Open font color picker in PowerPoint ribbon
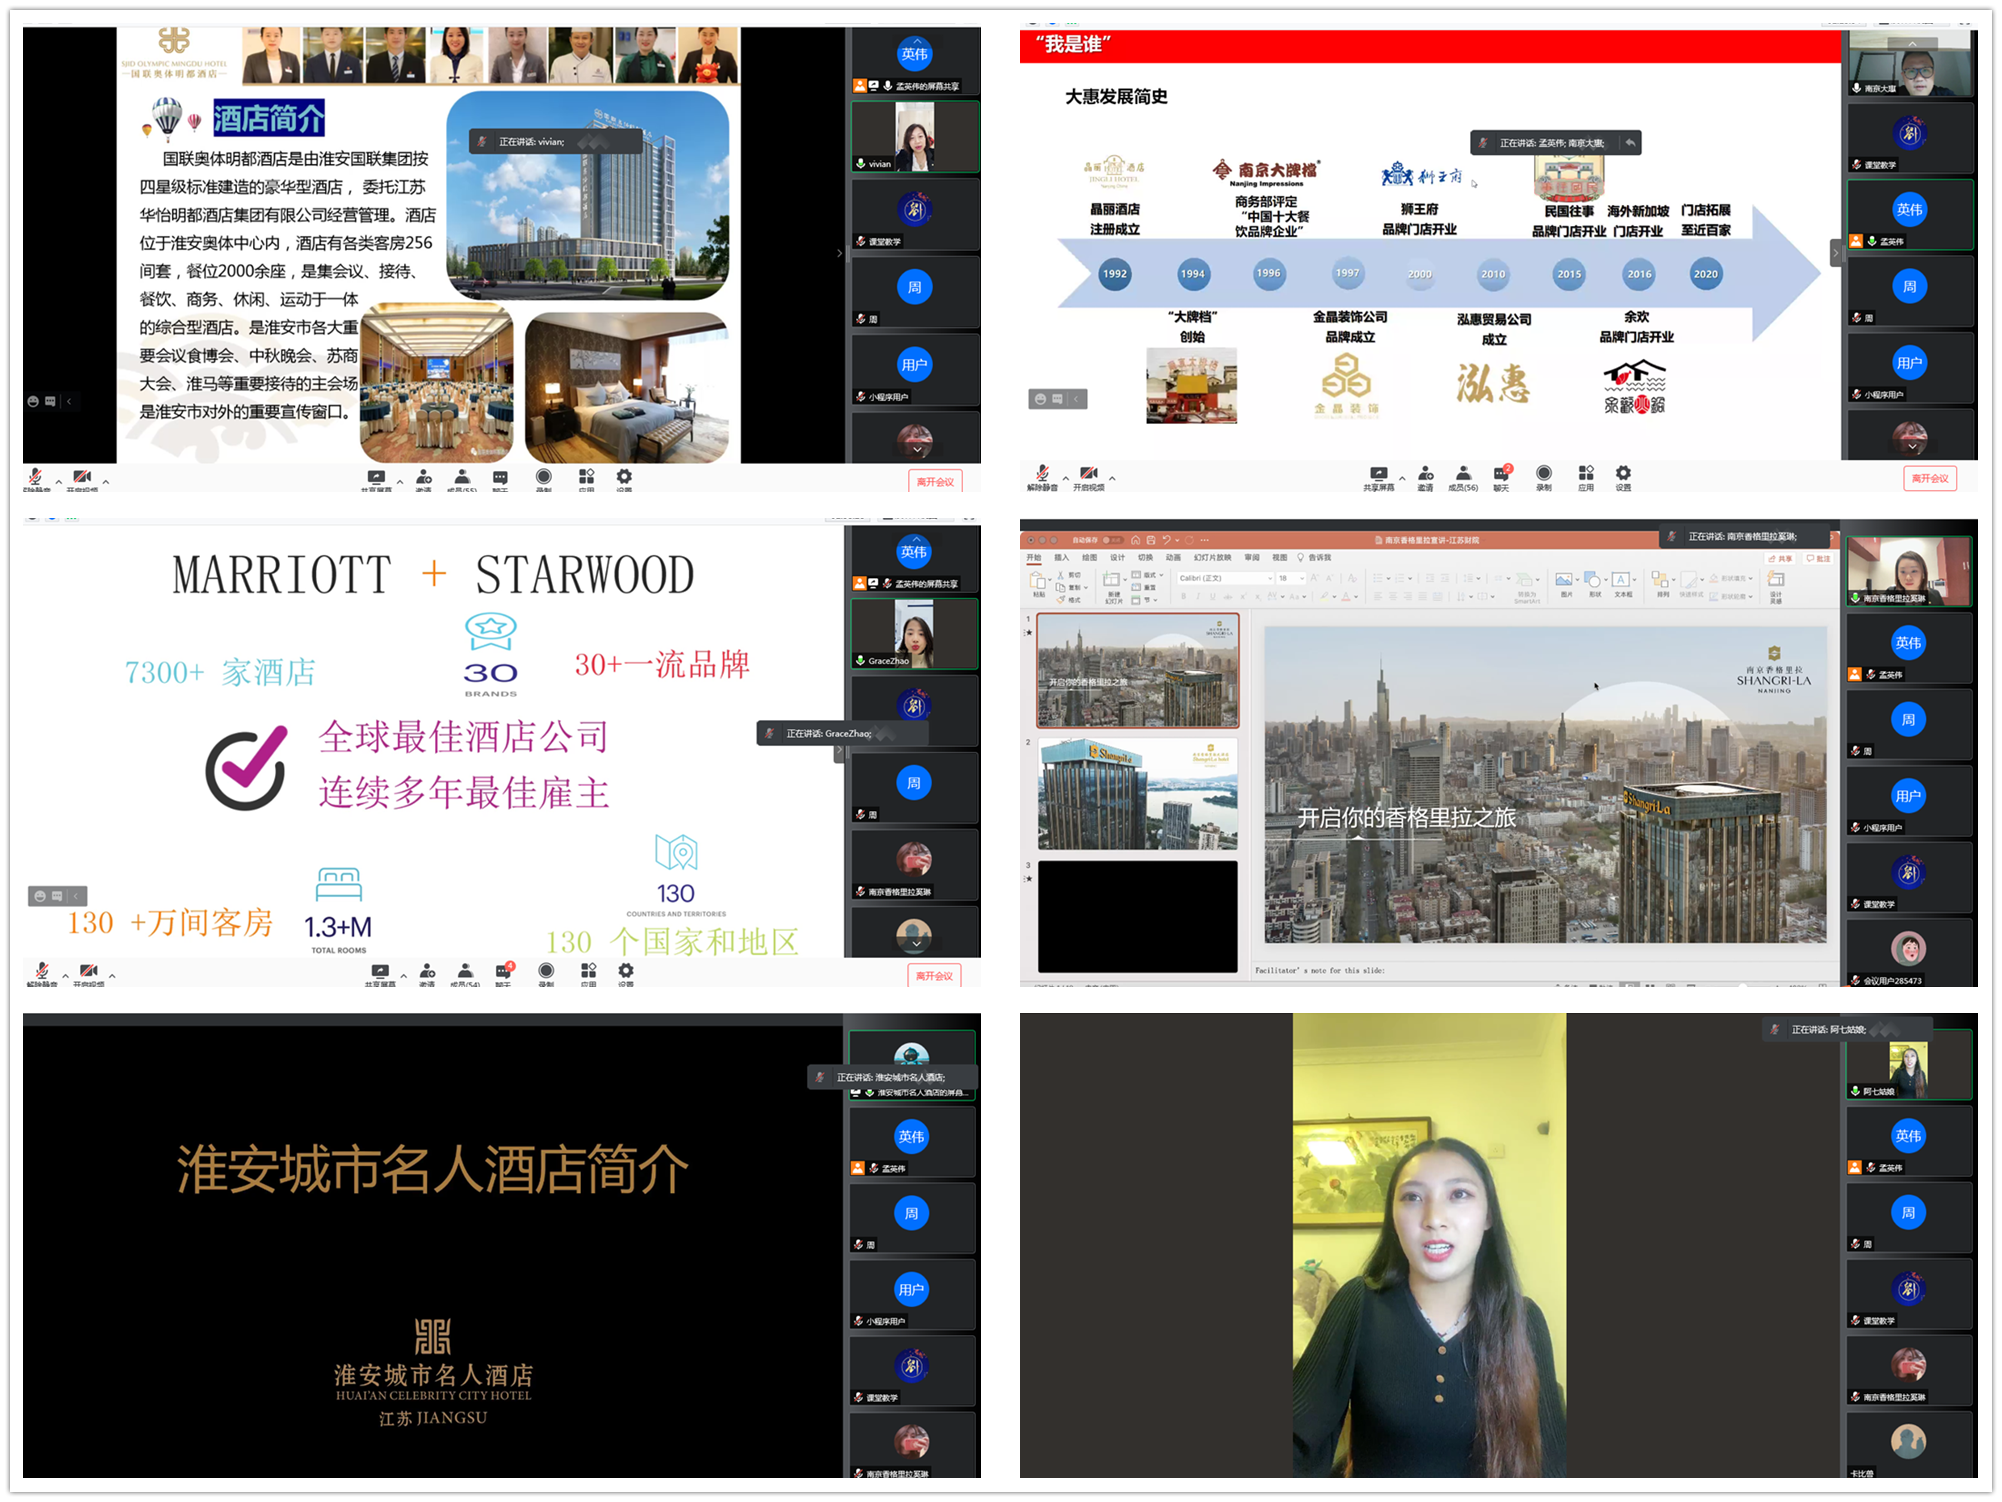 (x=1348, y=596)
